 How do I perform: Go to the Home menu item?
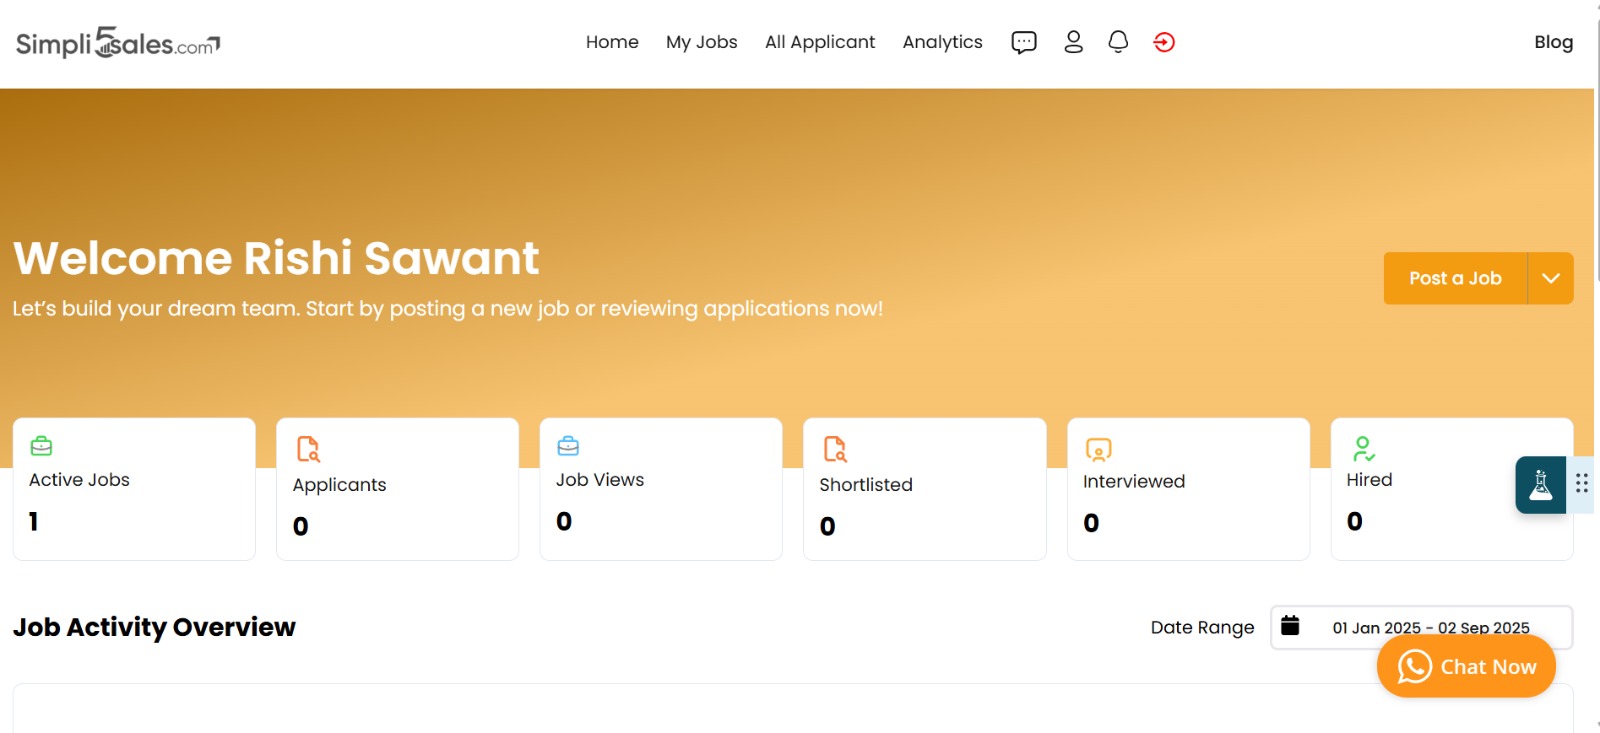tap(612, 42)
